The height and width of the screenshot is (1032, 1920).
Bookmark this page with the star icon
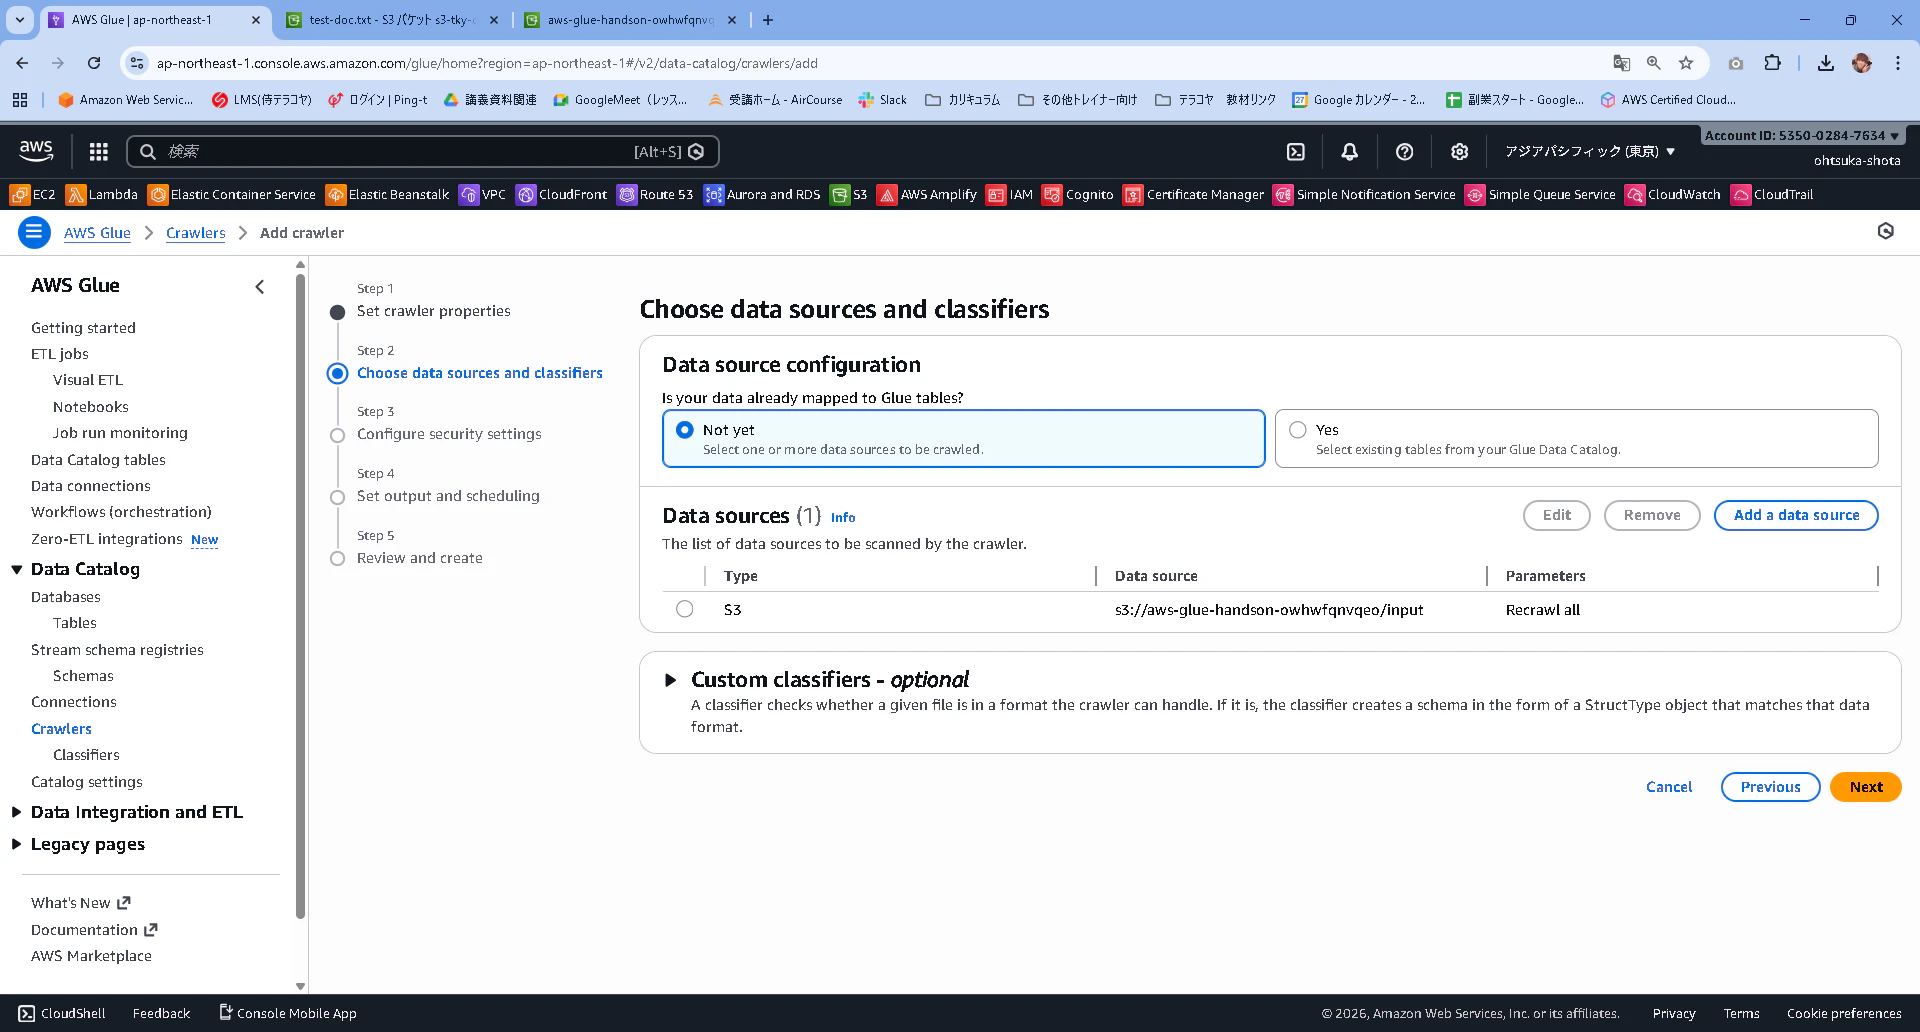[1686, 63]
